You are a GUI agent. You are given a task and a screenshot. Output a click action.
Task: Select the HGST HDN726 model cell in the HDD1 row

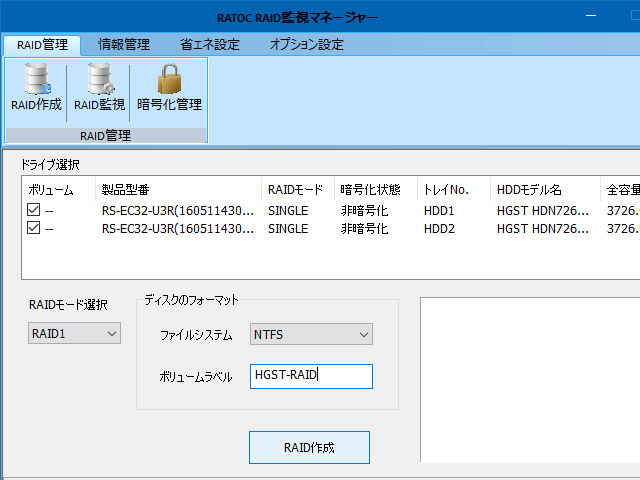pyautogui.click(x=543, y=211)
